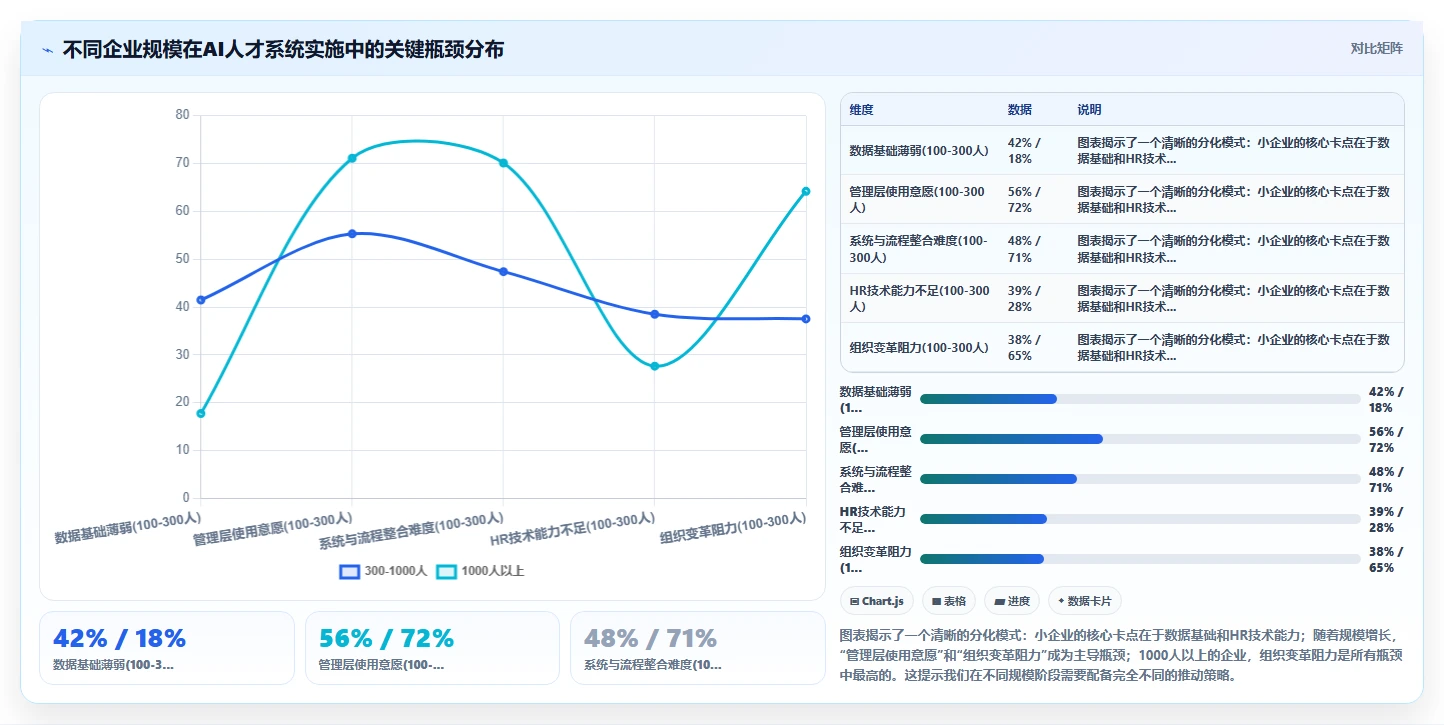Select the 42% / 18% stat card

[x=167, y=648]
